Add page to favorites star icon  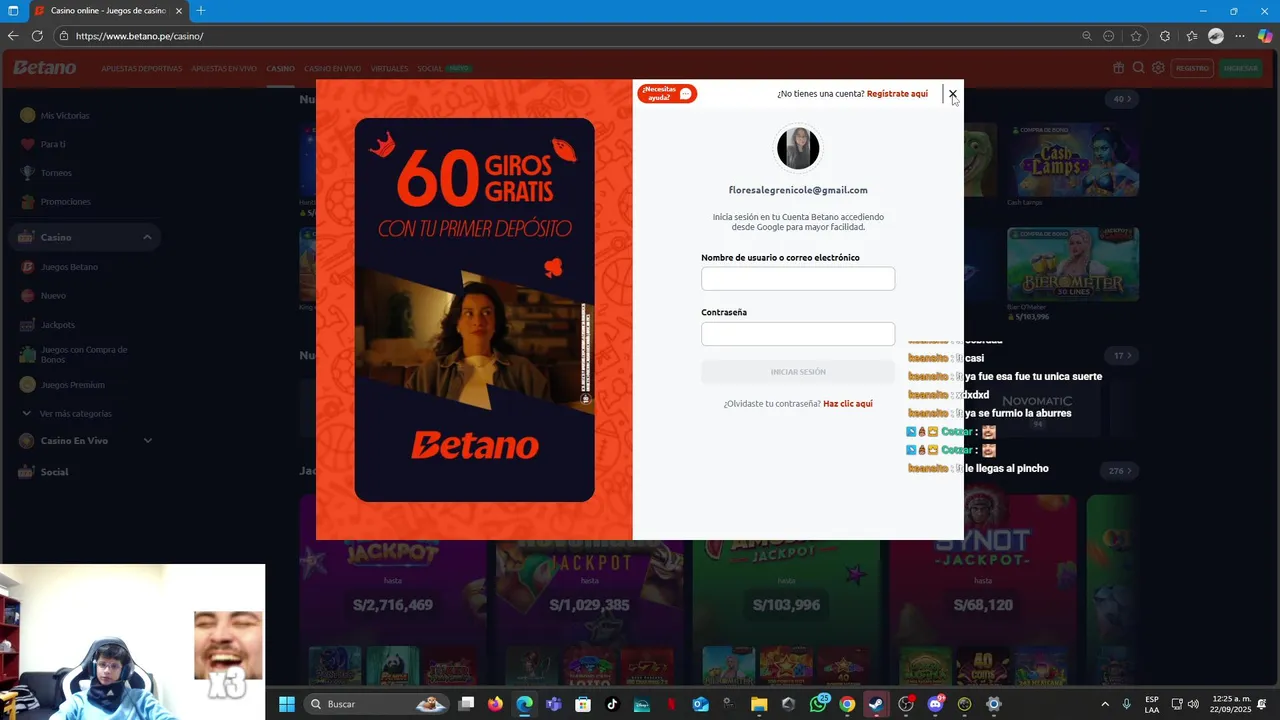click(x=1136, y=36)
